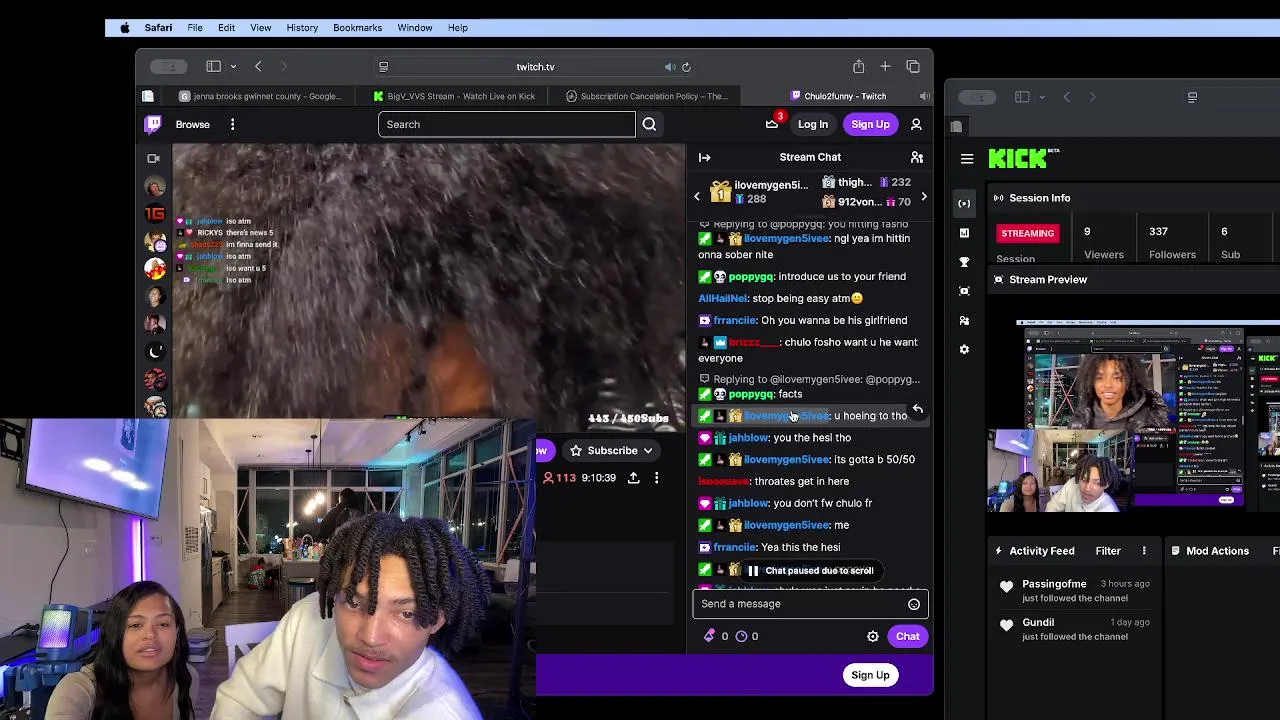
Task: Show previous gift leaderboard entry
Action: (697, 197)
